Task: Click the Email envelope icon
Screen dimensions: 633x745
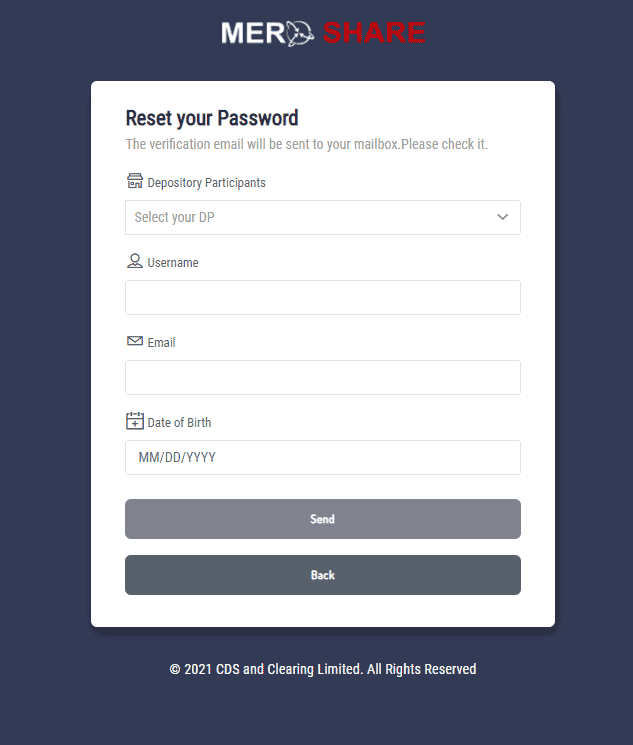Action: [135, 341]
